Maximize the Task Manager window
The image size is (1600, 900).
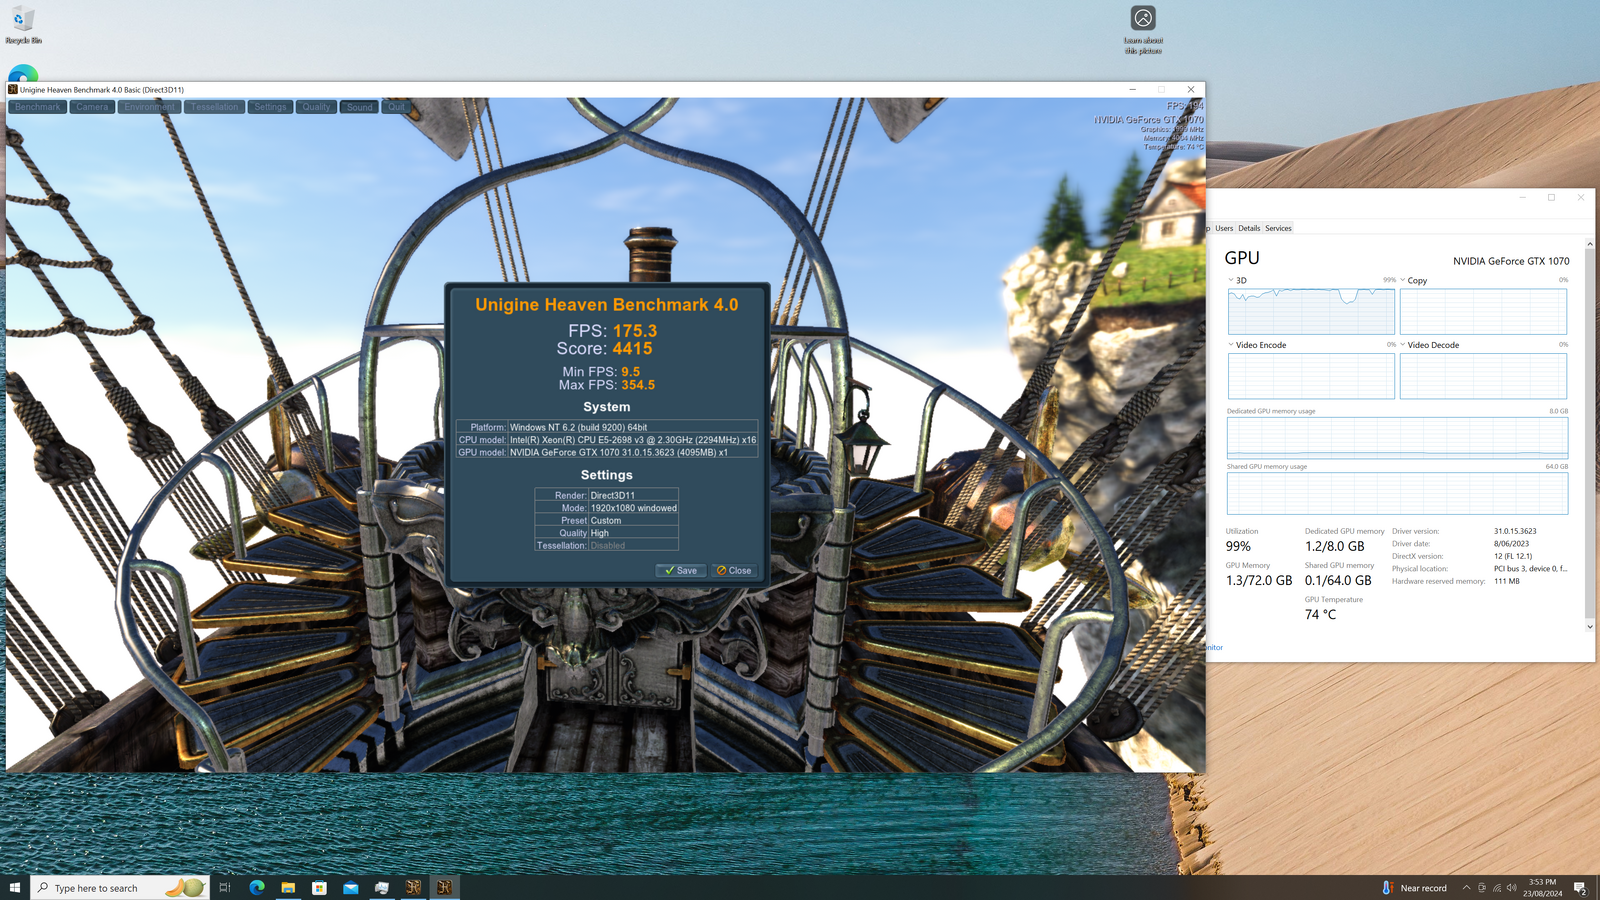pyautogui.click(x=1552, y=197)
